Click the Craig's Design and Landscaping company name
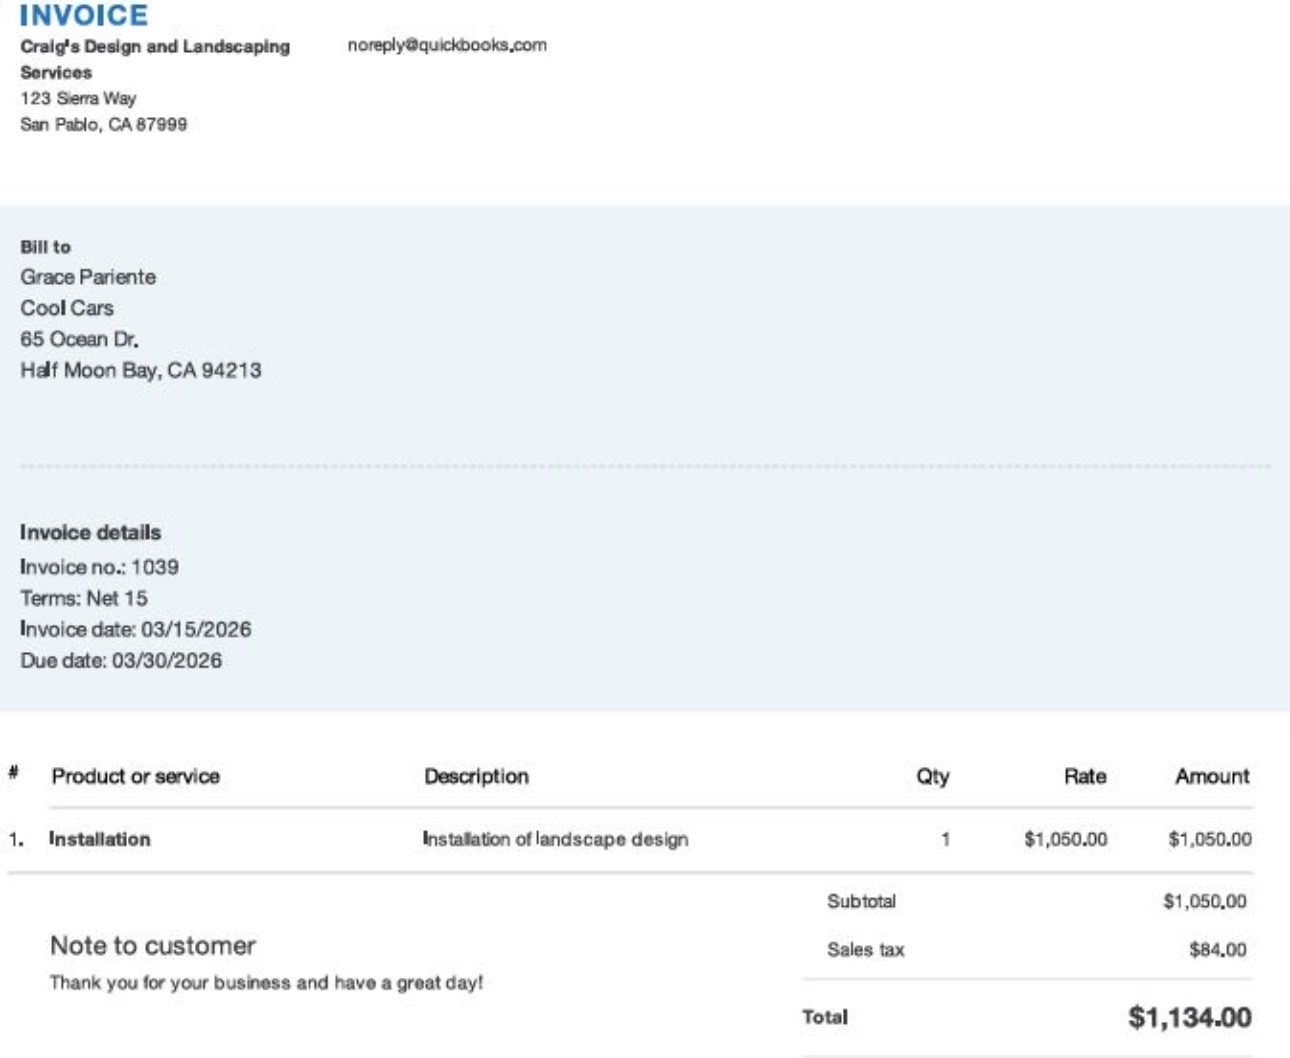1290x1058 pixels. pos(155,47)
